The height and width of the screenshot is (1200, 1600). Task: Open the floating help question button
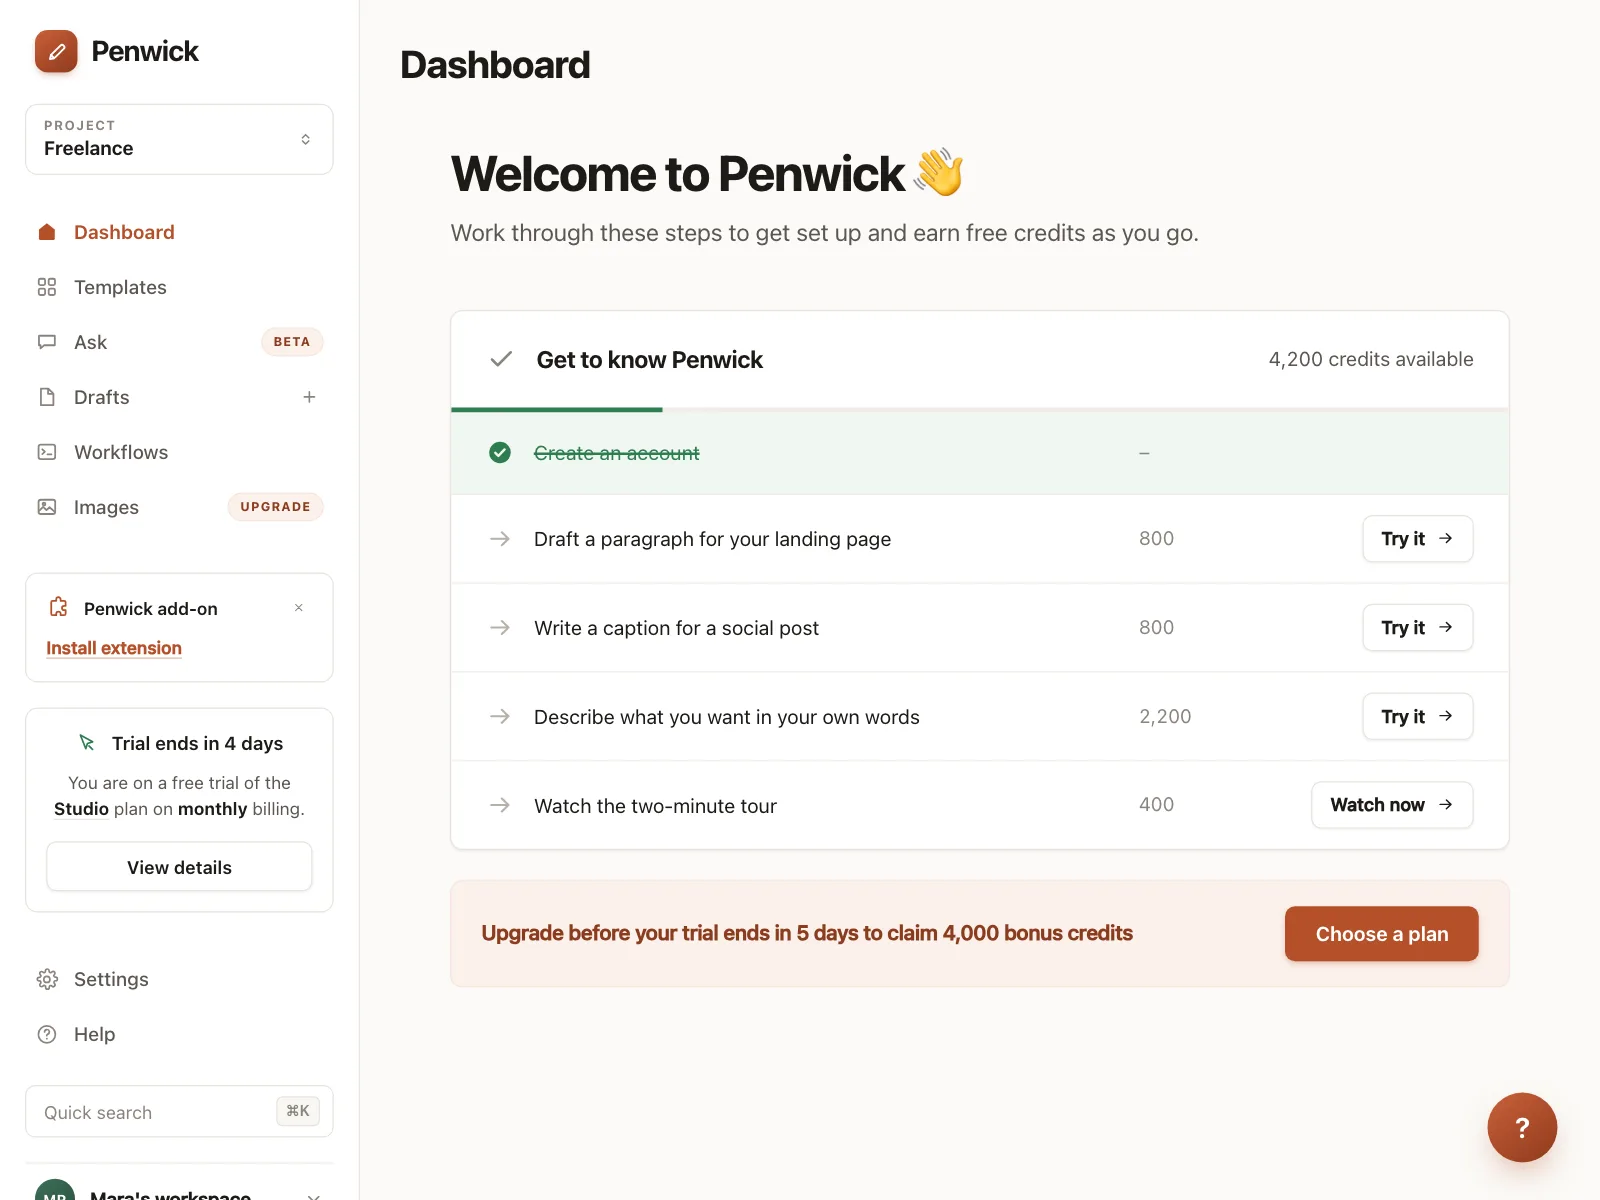1522,1127
